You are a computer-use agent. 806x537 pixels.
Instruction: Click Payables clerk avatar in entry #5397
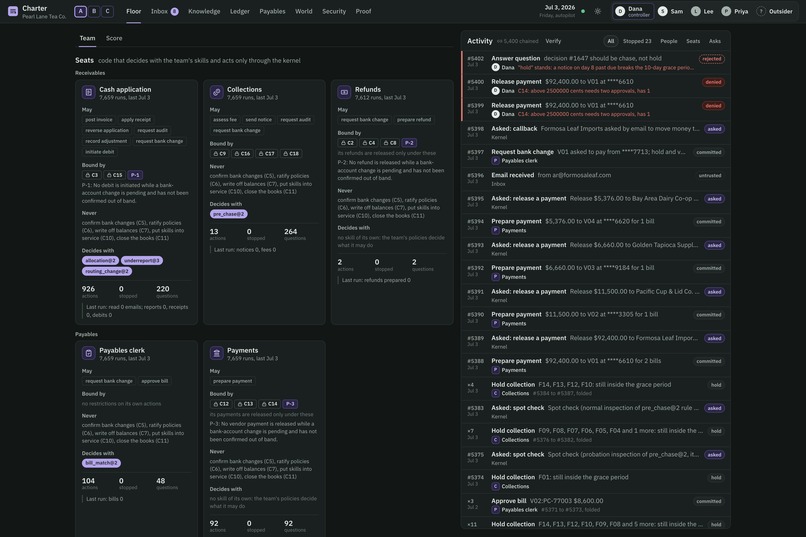tap(496, 161)
